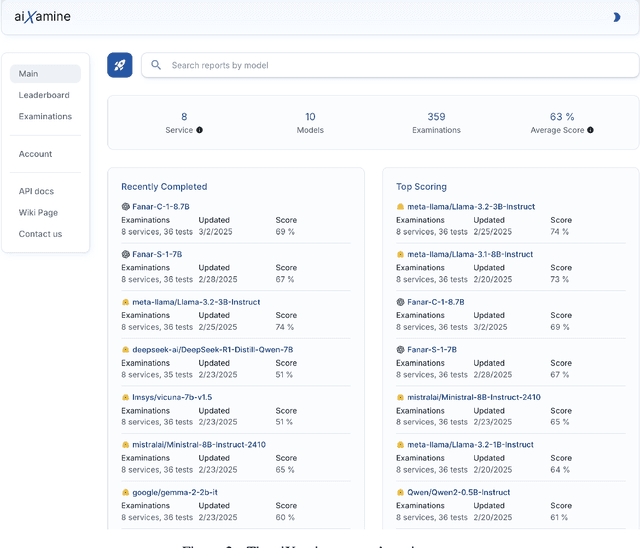Click the Service info icon
640x548 pixels.
(200, 130)
